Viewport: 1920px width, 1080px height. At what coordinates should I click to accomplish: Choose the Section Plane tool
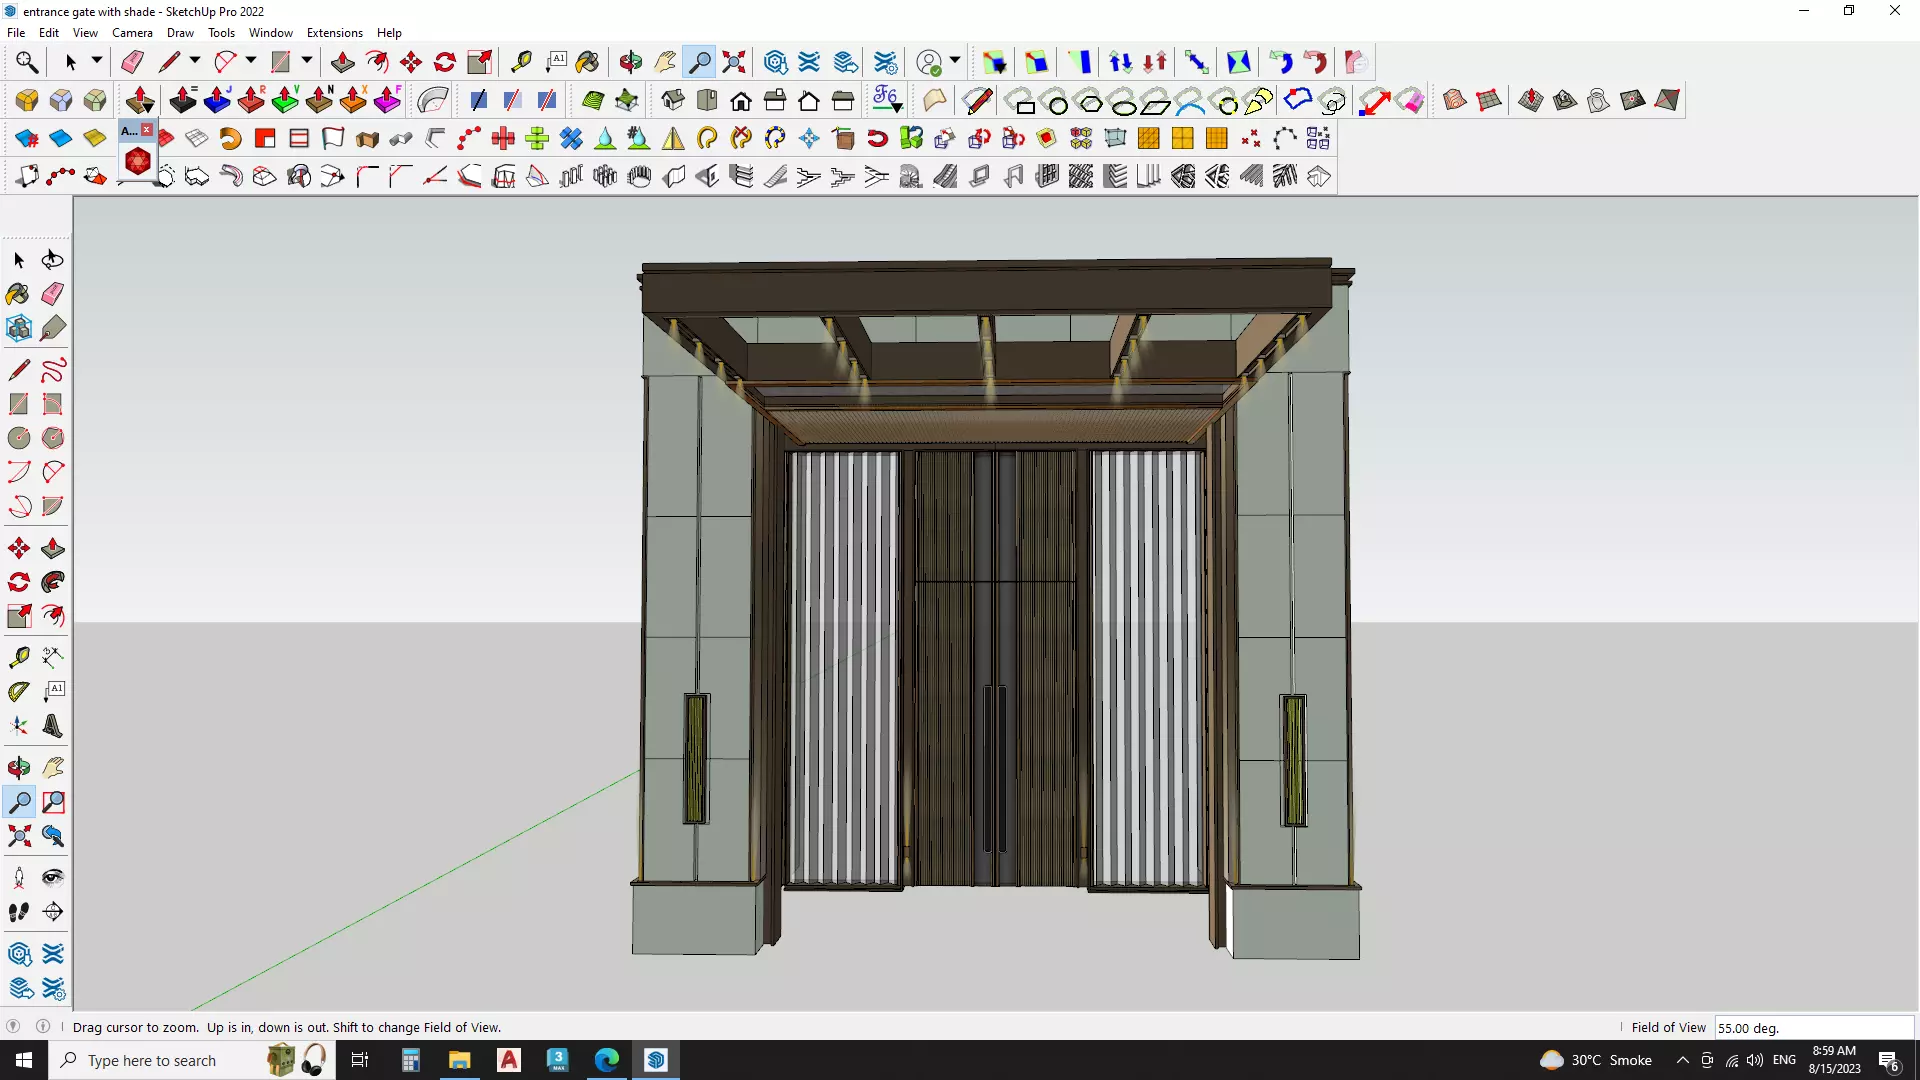tap(53, 912)
